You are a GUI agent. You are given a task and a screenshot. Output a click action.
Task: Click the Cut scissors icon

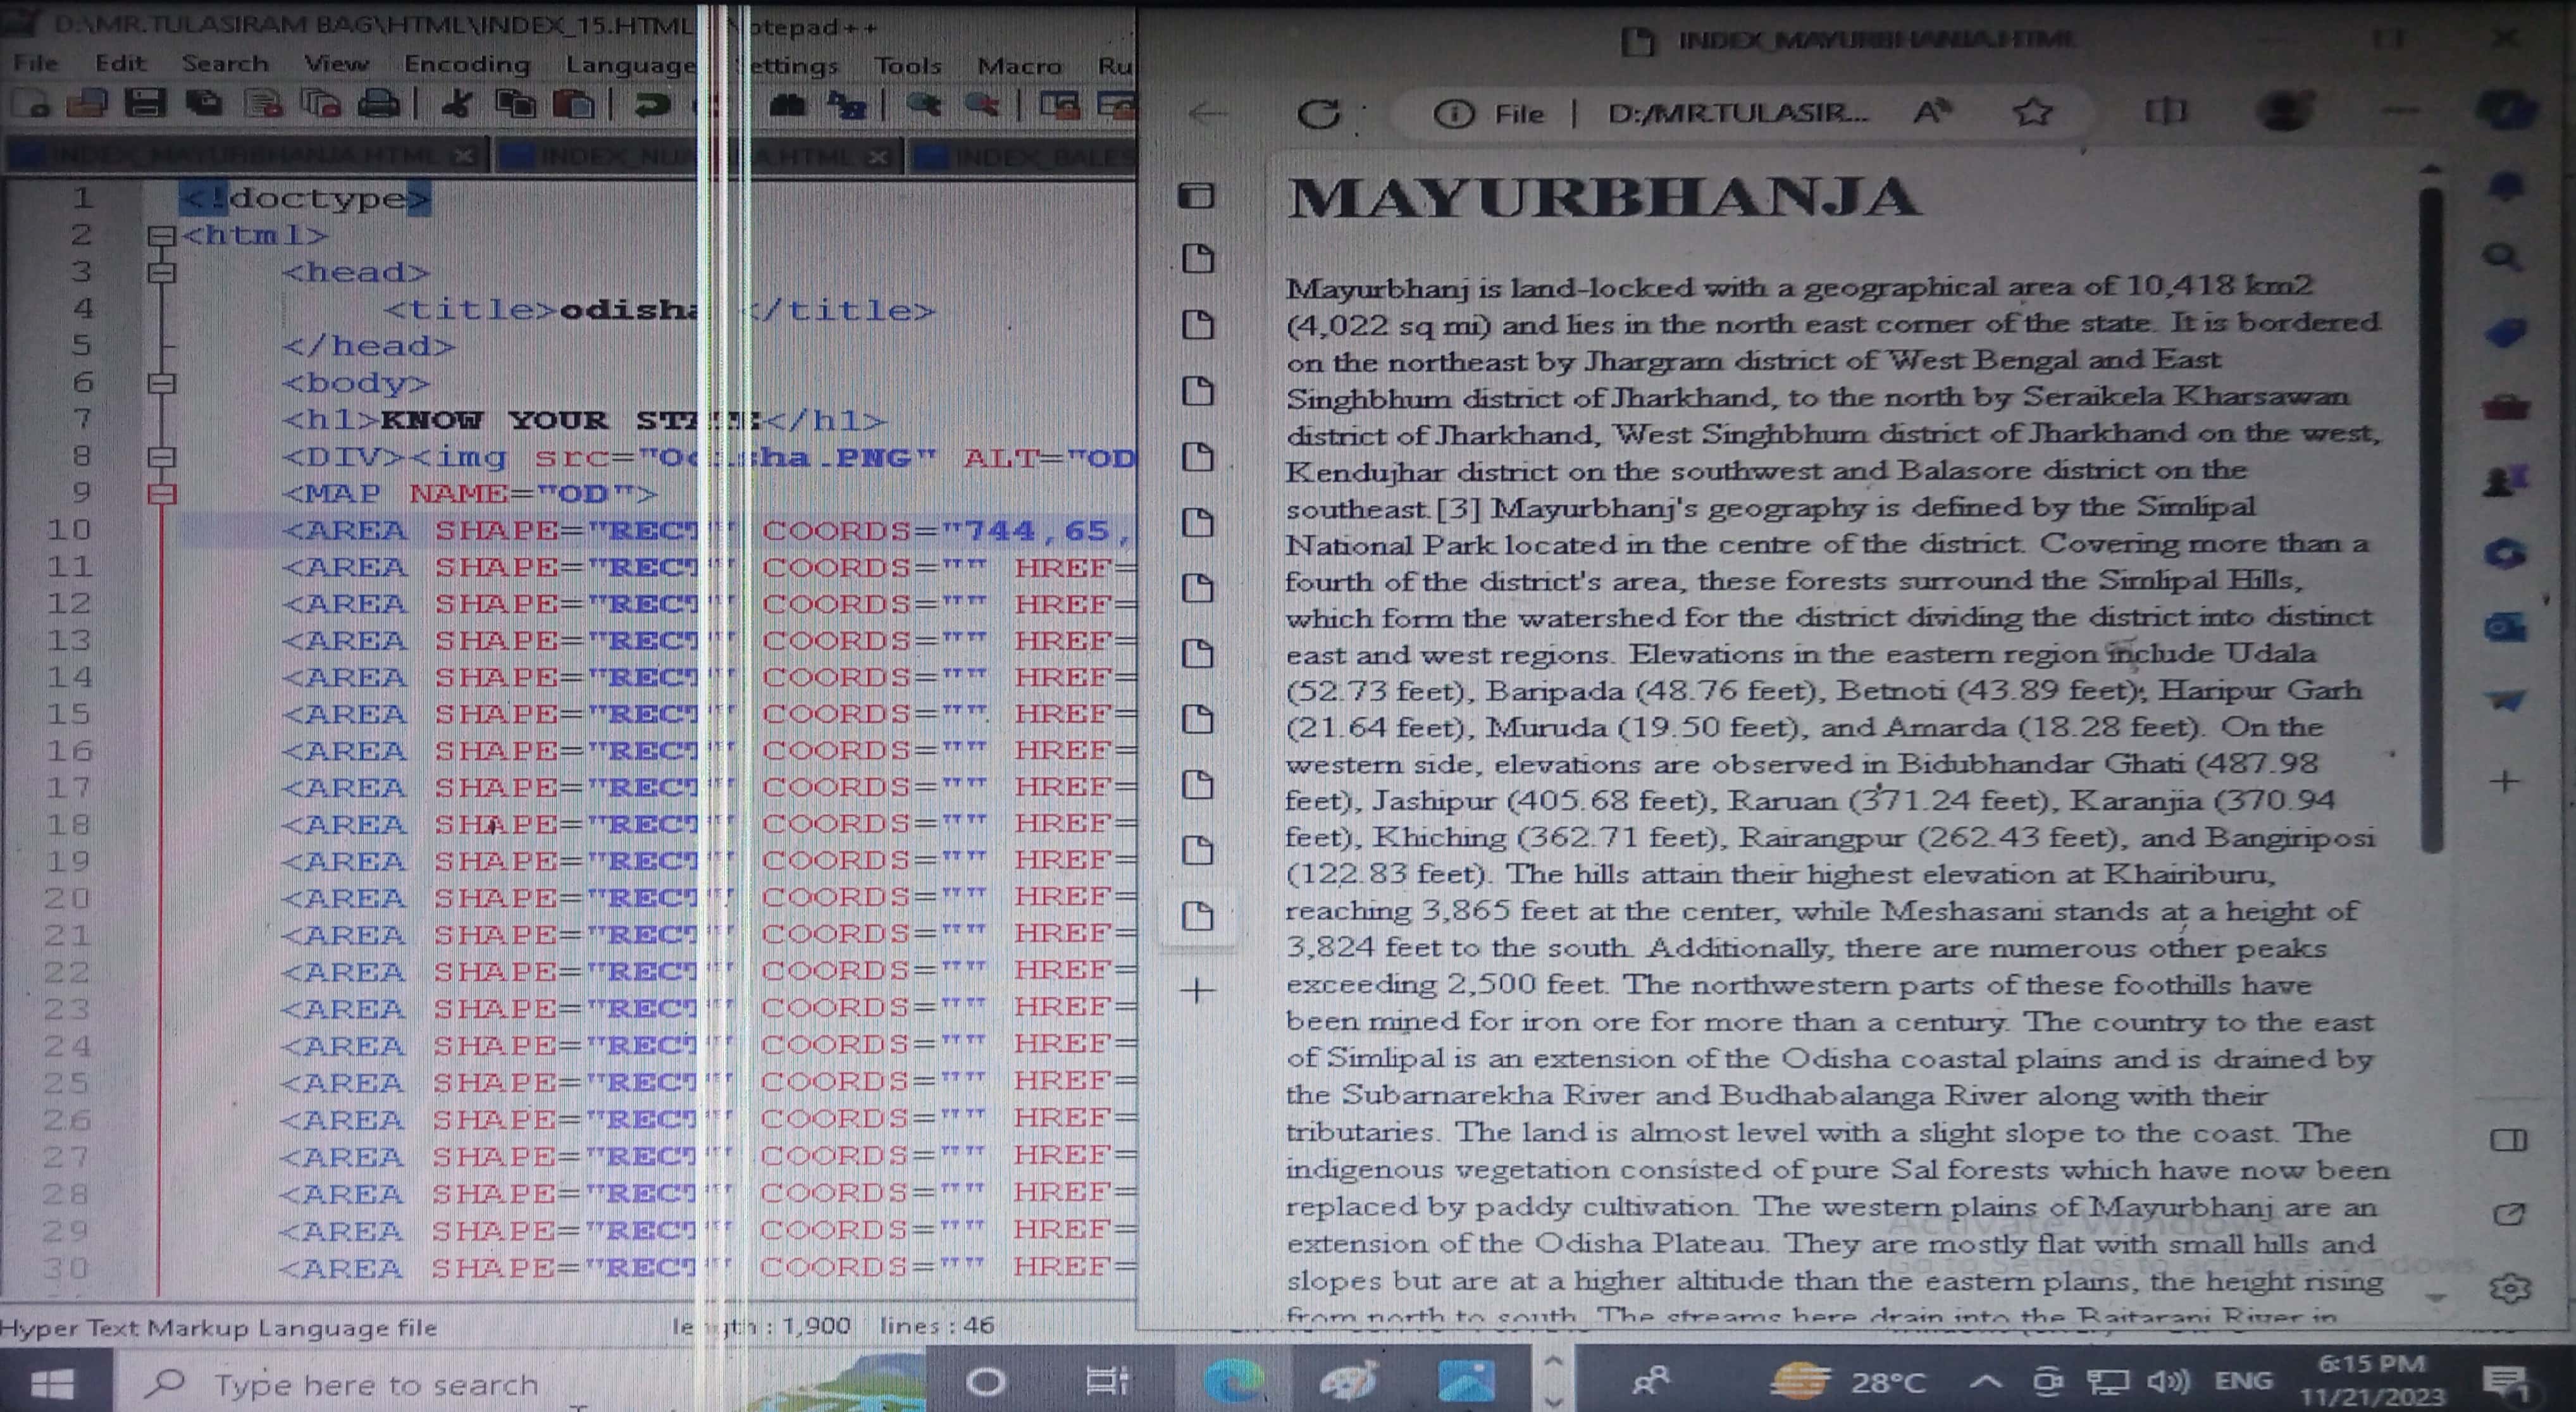[x=458, y=104]
